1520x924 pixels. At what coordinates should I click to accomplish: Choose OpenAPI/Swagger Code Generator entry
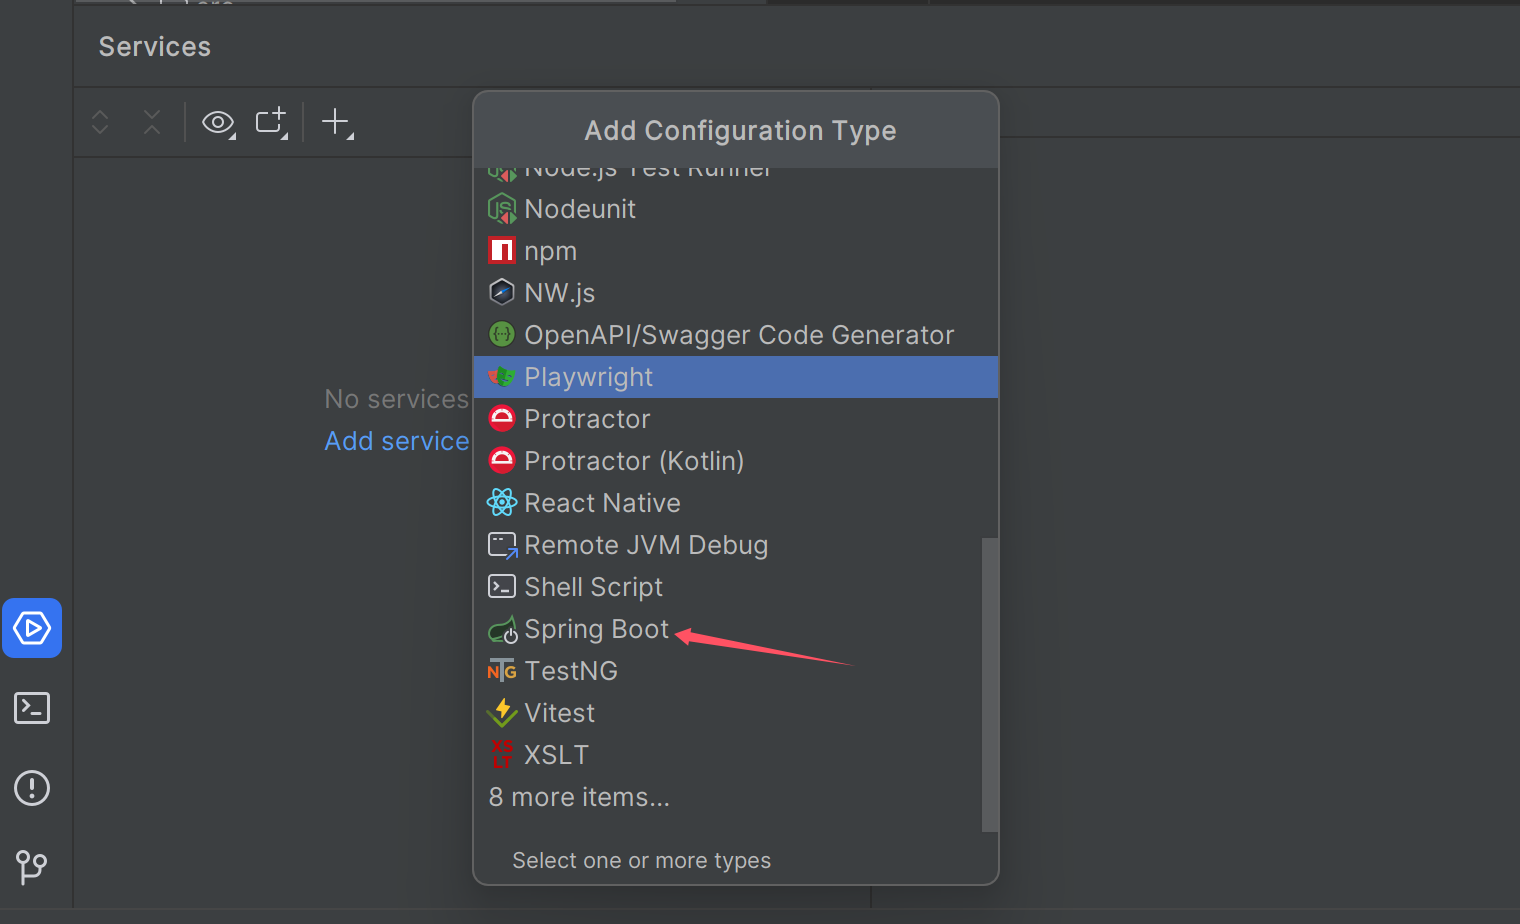[736, 335]
